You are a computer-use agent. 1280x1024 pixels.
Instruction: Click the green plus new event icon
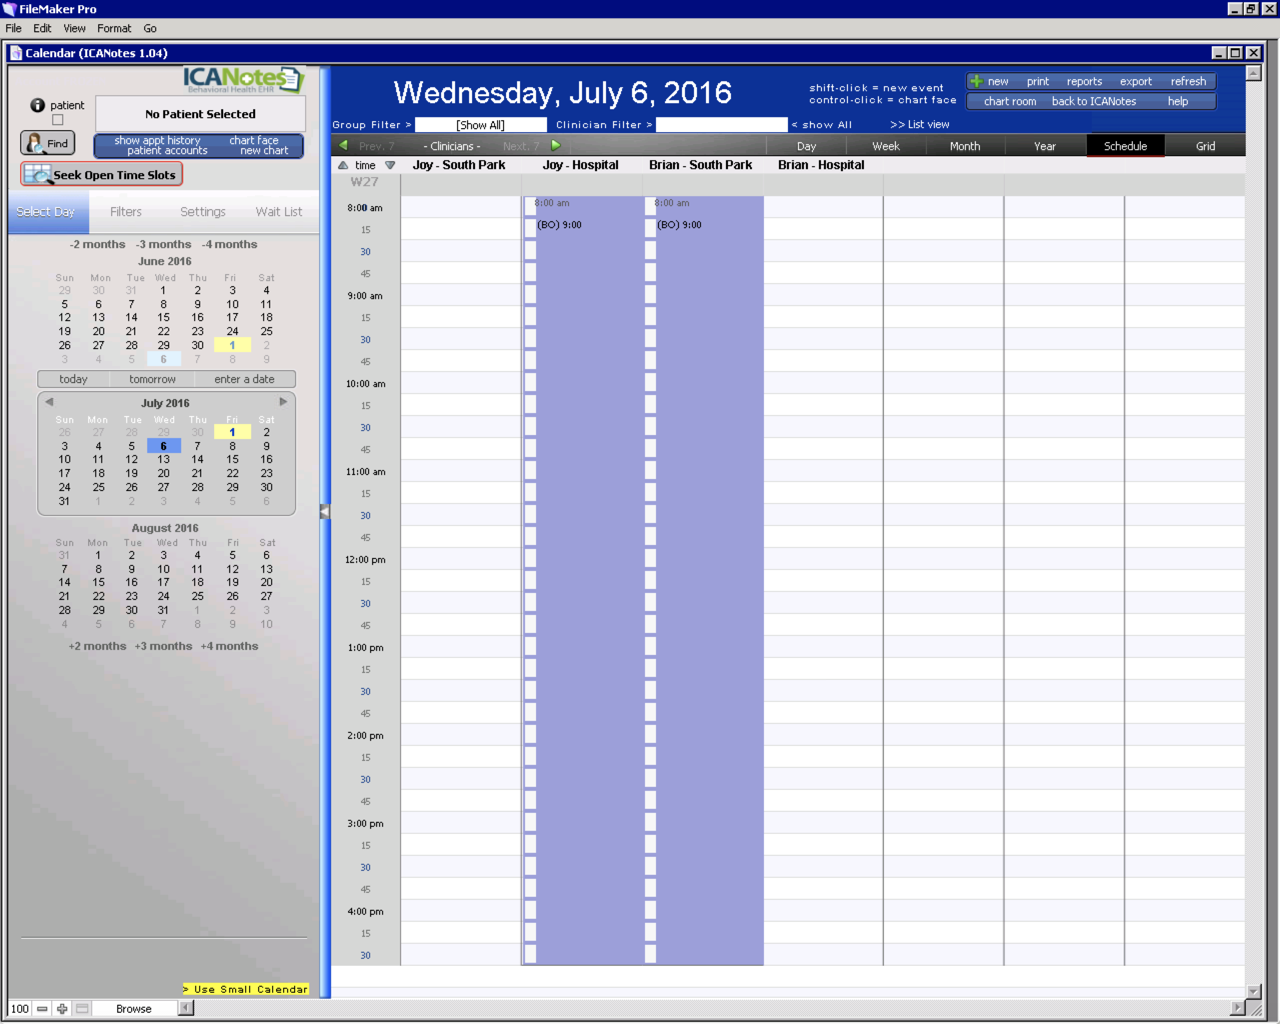point(976,81)
